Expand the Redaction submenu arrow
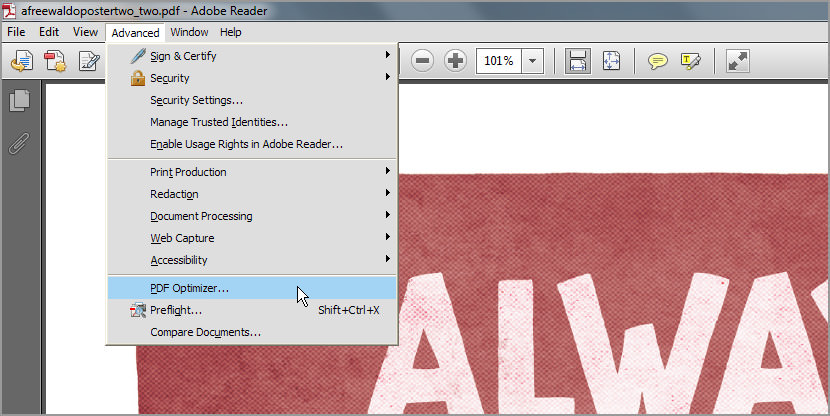 click(x=387, y=193)
